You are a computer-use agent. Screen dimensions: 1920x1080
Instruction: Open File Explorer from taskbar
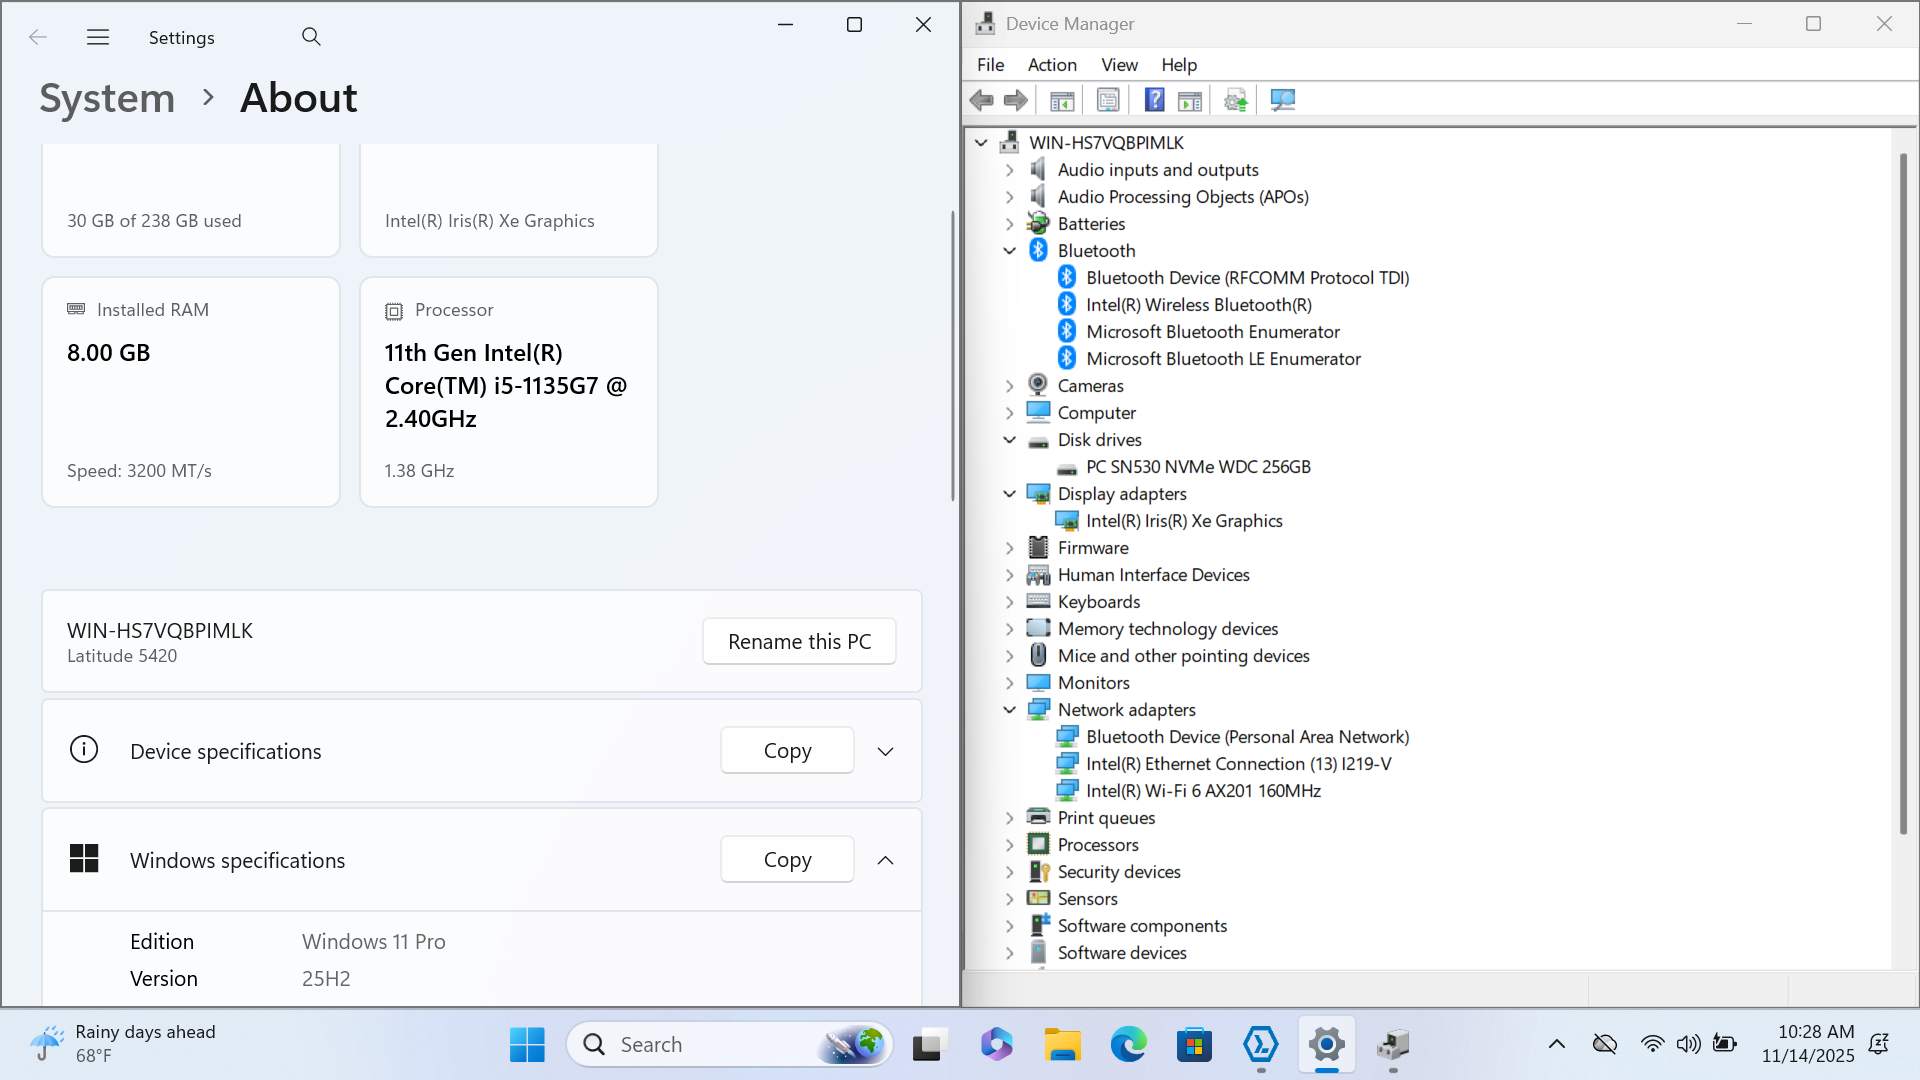[1062, 1045]
